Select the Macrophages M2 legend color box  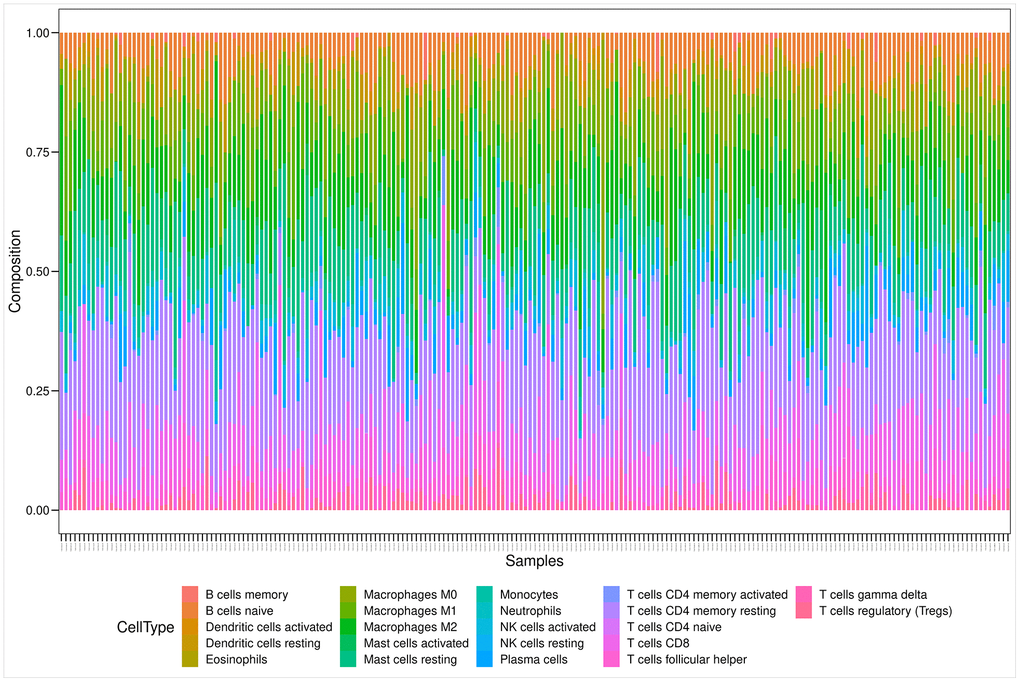[x=348, y=627]
